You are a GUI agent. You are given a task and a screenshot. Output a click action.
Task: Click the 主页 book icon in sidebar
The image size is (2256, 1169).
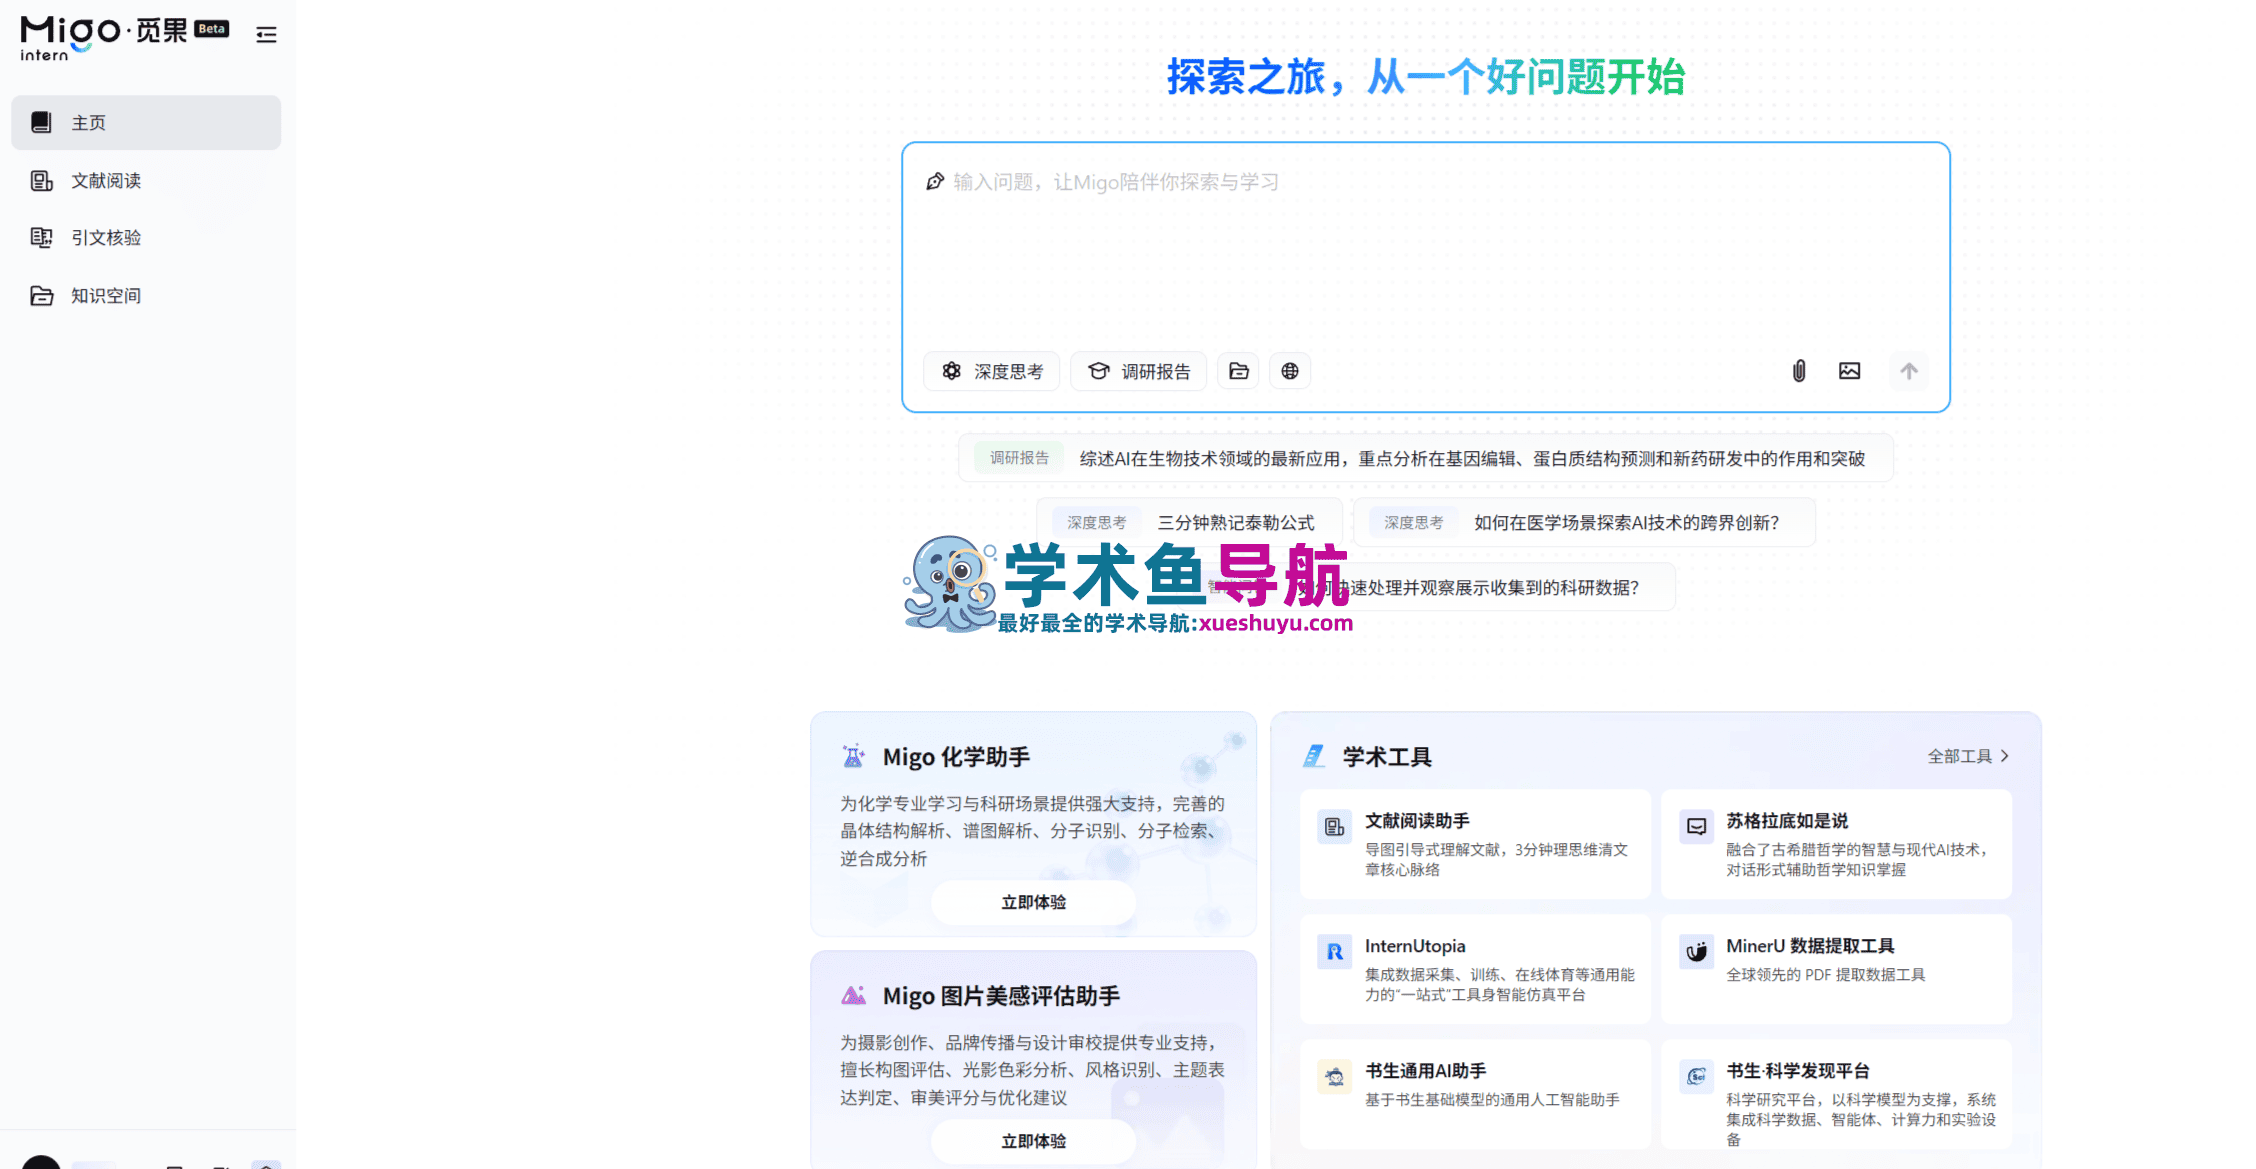(x=41, y=123)
